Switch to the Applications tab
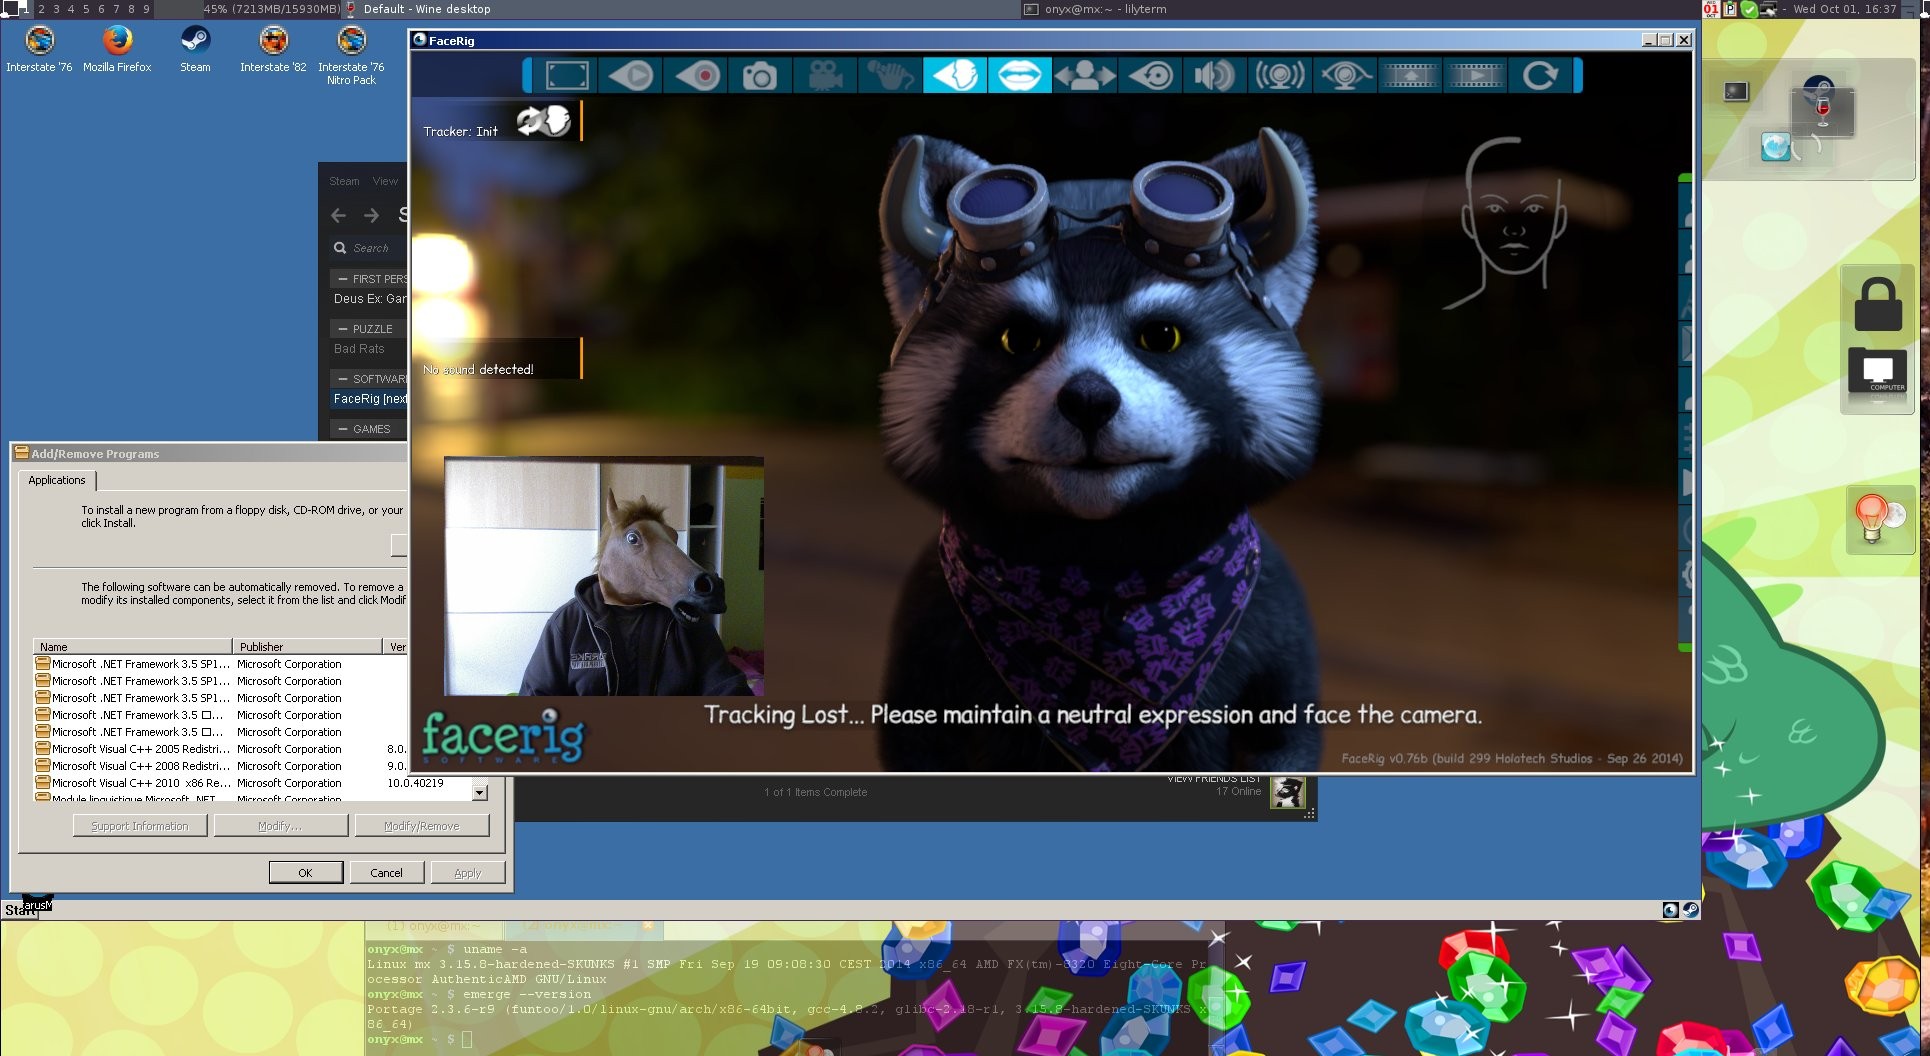Viewport: 1930px width, 1056px height. point(57,480)
